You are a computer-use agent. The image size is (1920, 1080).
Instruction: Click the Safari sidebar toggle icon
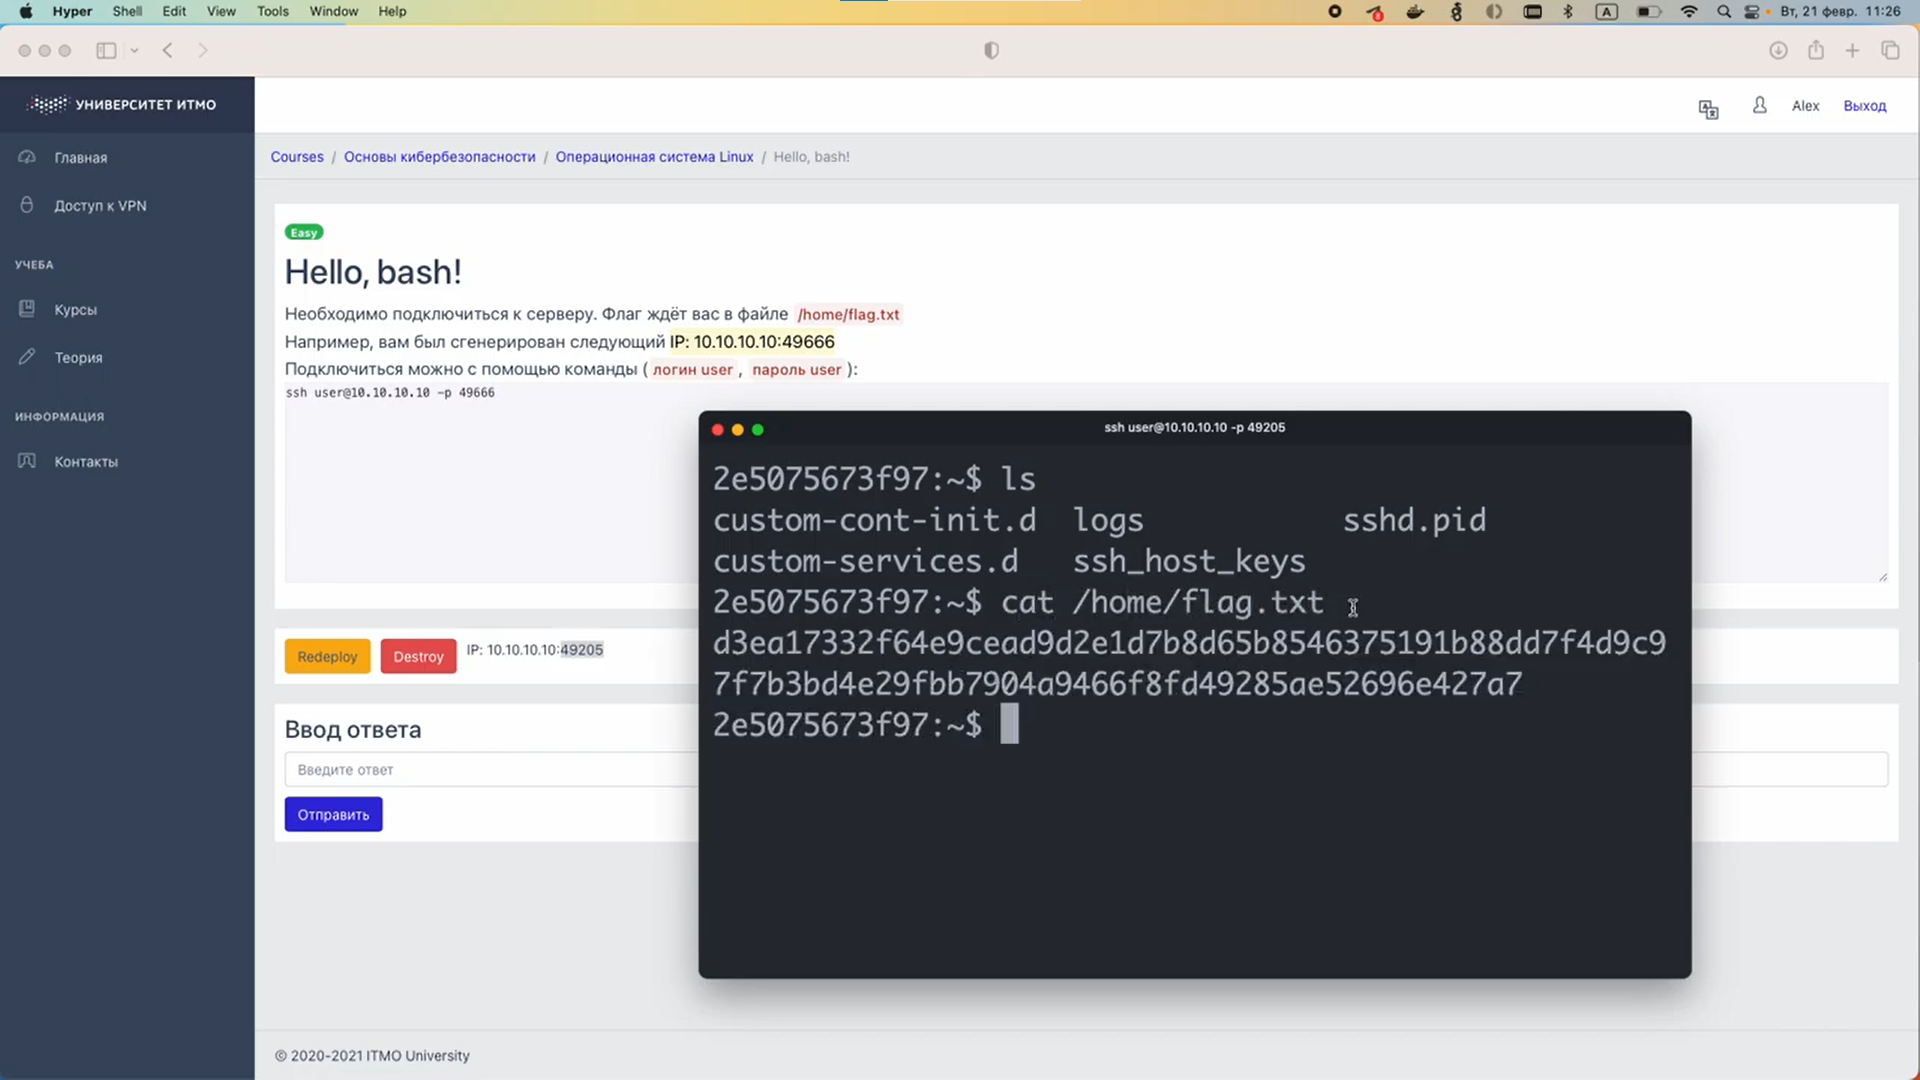click(x=106, y=51)
